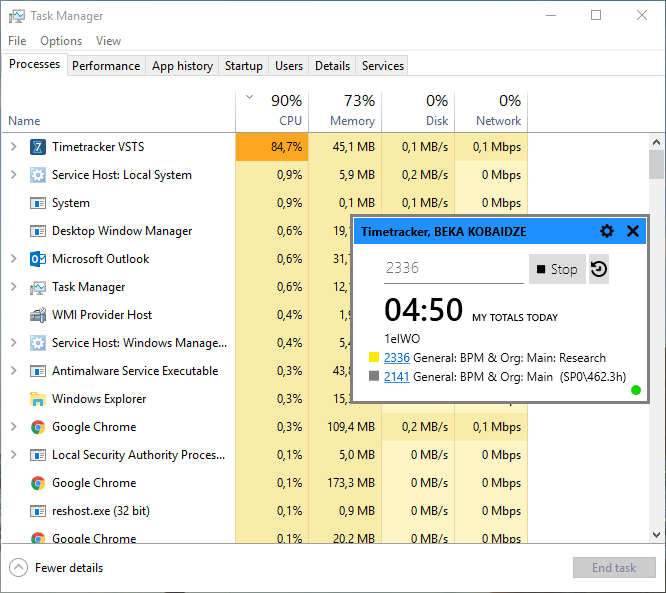Sort processes by the CPU column header
666x593 pixels.
click(272, 111)
